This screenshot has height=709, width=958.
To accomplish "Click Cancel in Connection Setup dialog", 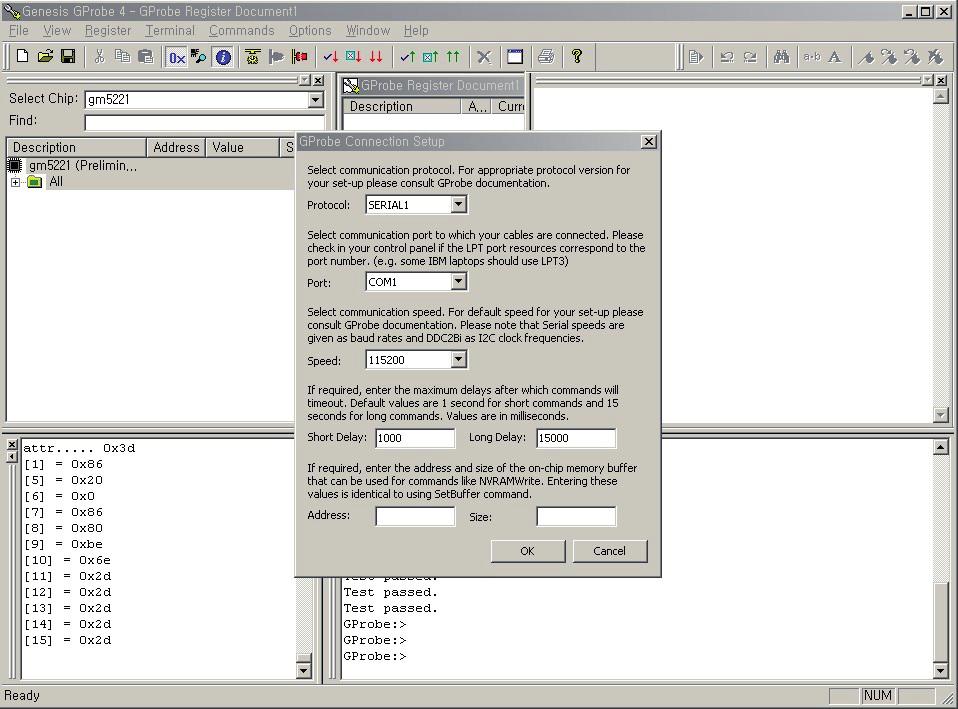I will [x=610, y=551].
